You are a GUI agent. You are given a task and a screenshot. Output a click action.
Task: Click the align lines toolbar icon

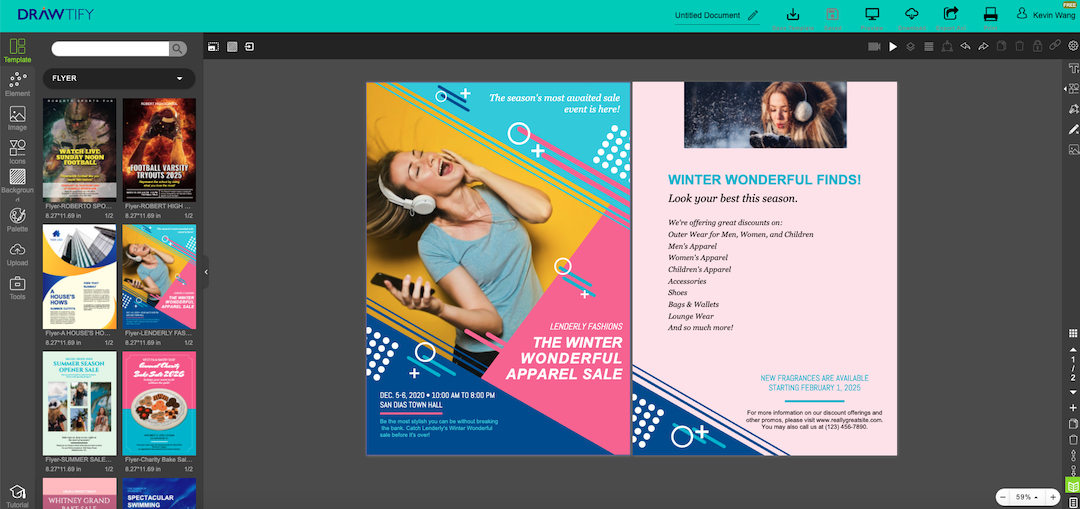pyautogui.click(x=928, y=47)
